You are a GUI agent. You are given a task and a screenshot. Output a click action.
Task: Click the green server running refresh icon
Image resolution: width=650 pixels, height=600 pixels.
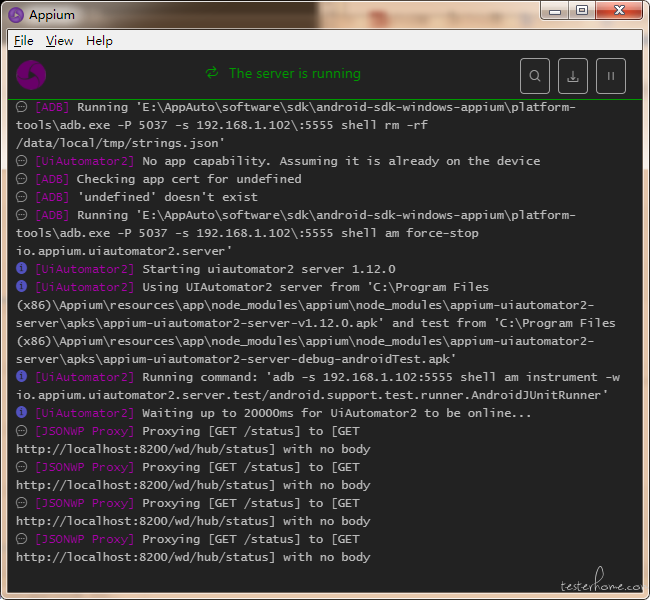coord(212,73)
